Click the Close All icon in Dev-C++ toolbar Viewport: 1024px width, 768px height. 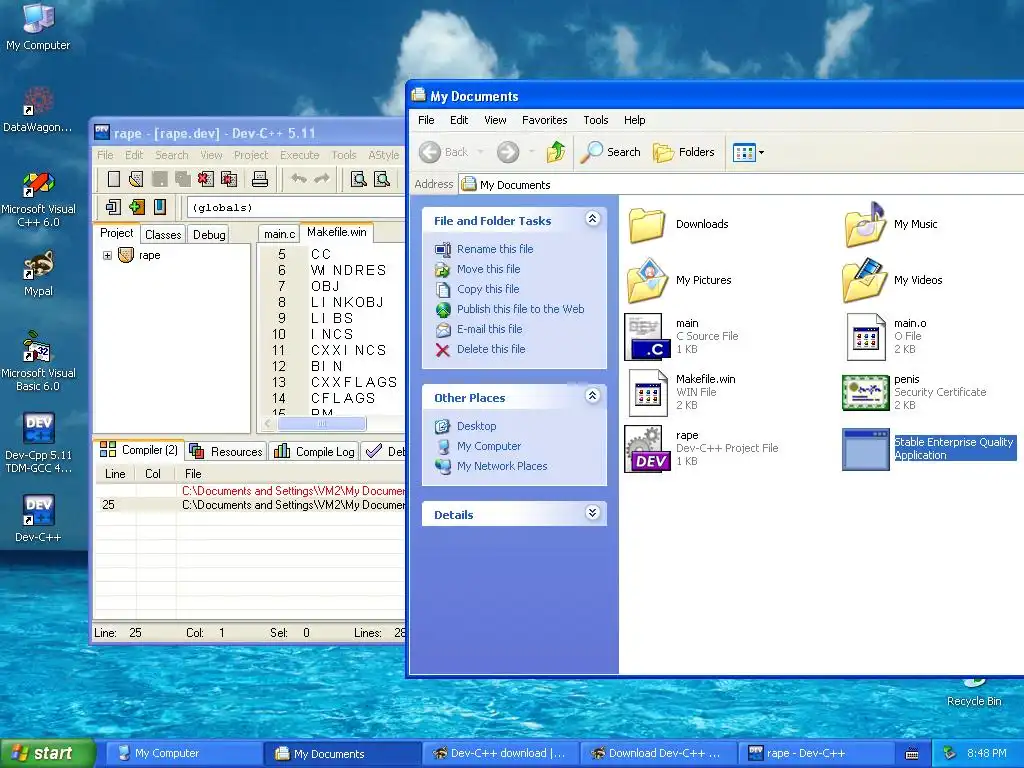point(229,179)
